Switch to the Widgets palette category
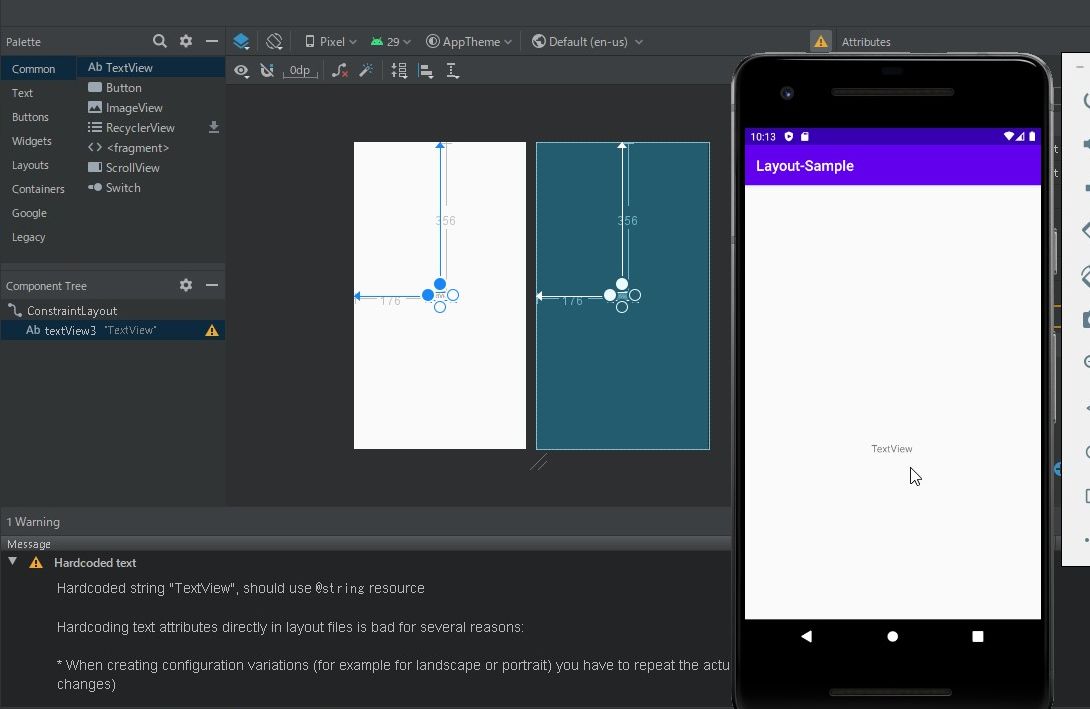The image size is (1090, 709). point(35,141)
